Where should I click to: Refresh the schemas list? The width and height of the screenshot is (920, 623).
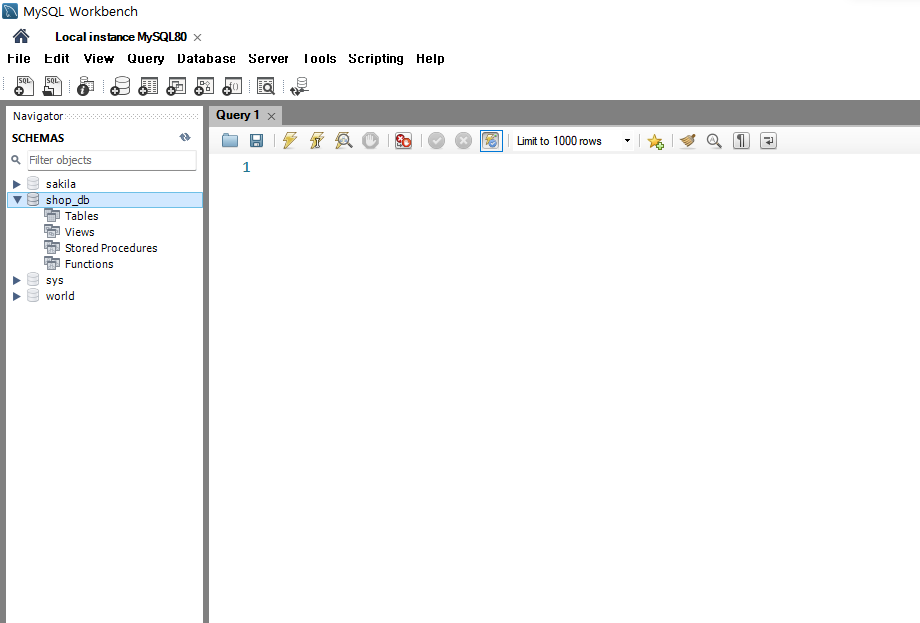(x=185, y=137)
